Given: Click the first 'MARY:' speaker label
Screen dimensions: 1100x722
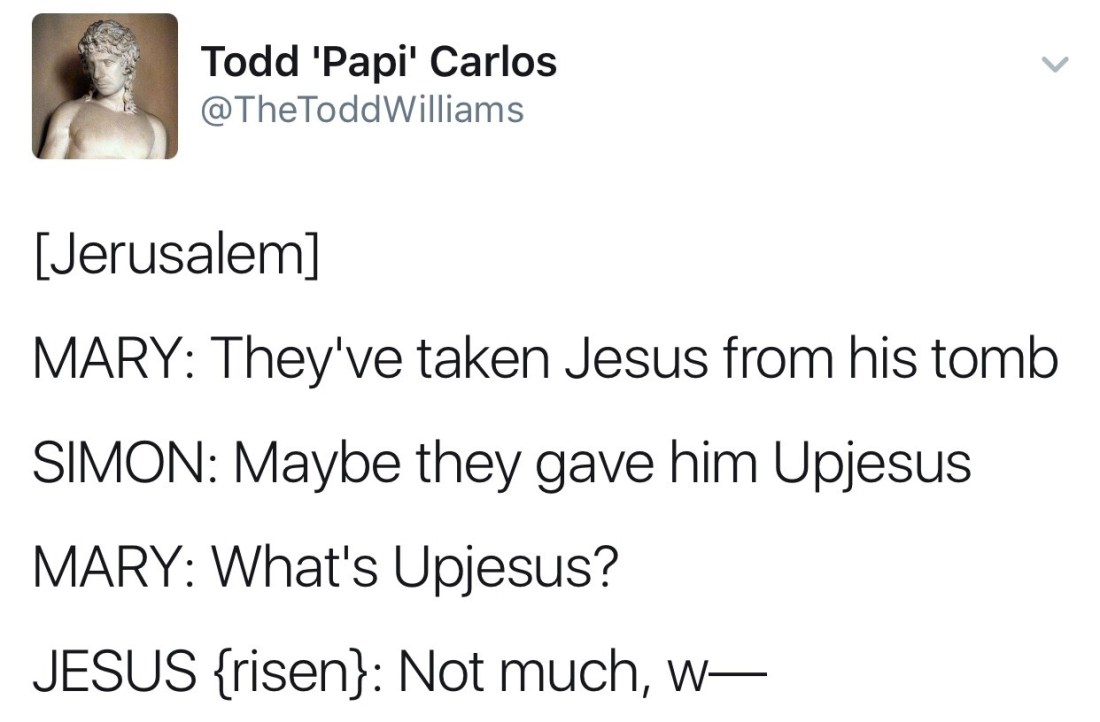Looking at the screenshot, I should point(112,360).
